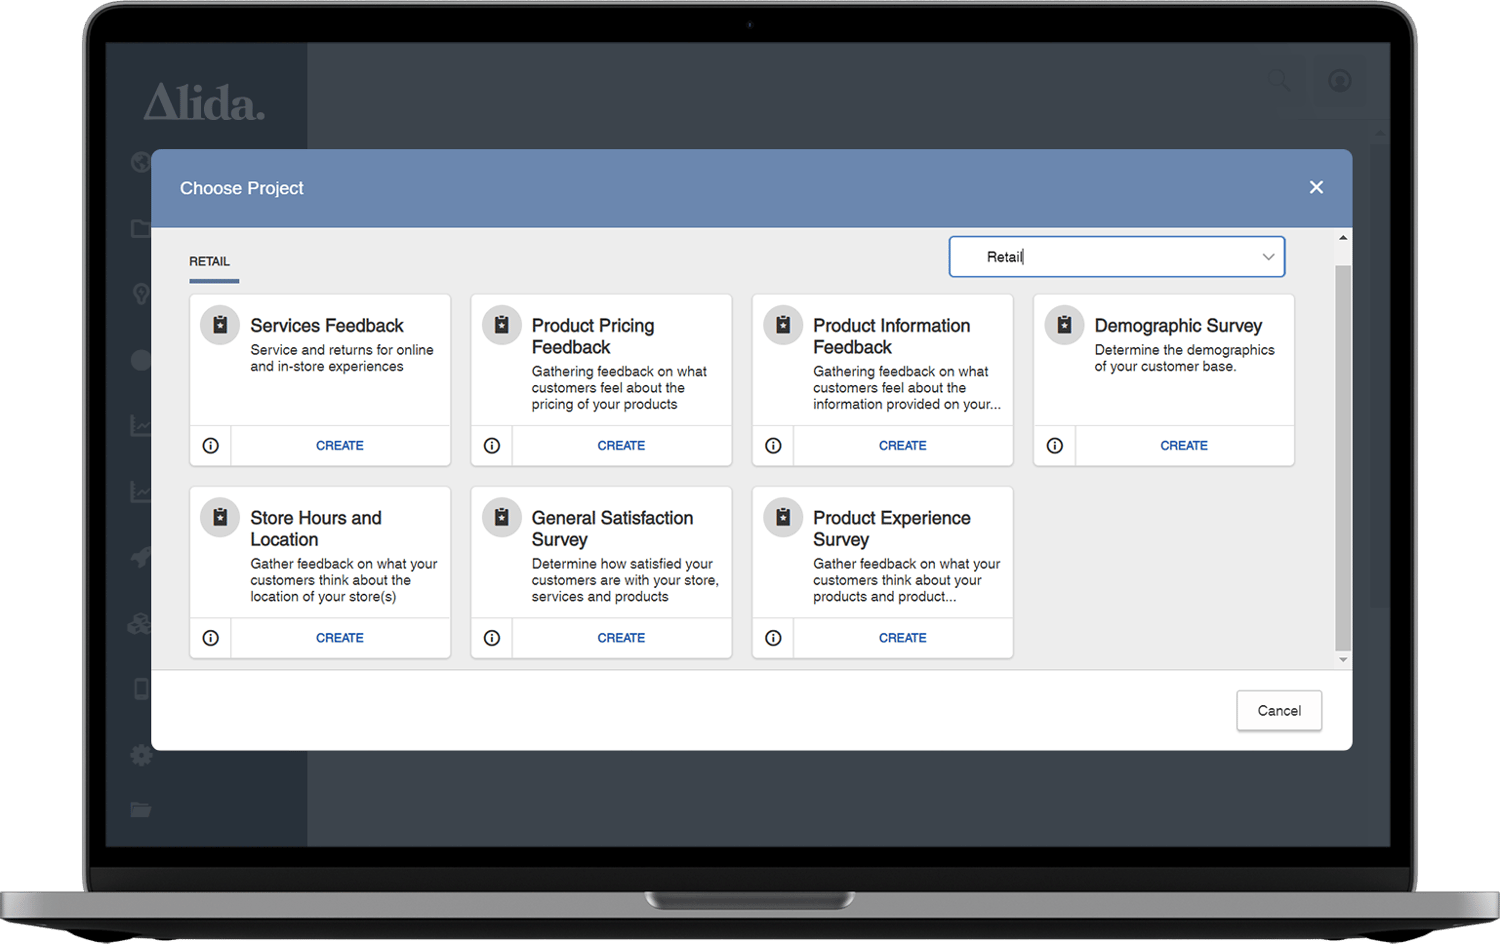Click the Services Feedback clipboard icon
Screen dimensions: 1500x944
click(220, 325)
